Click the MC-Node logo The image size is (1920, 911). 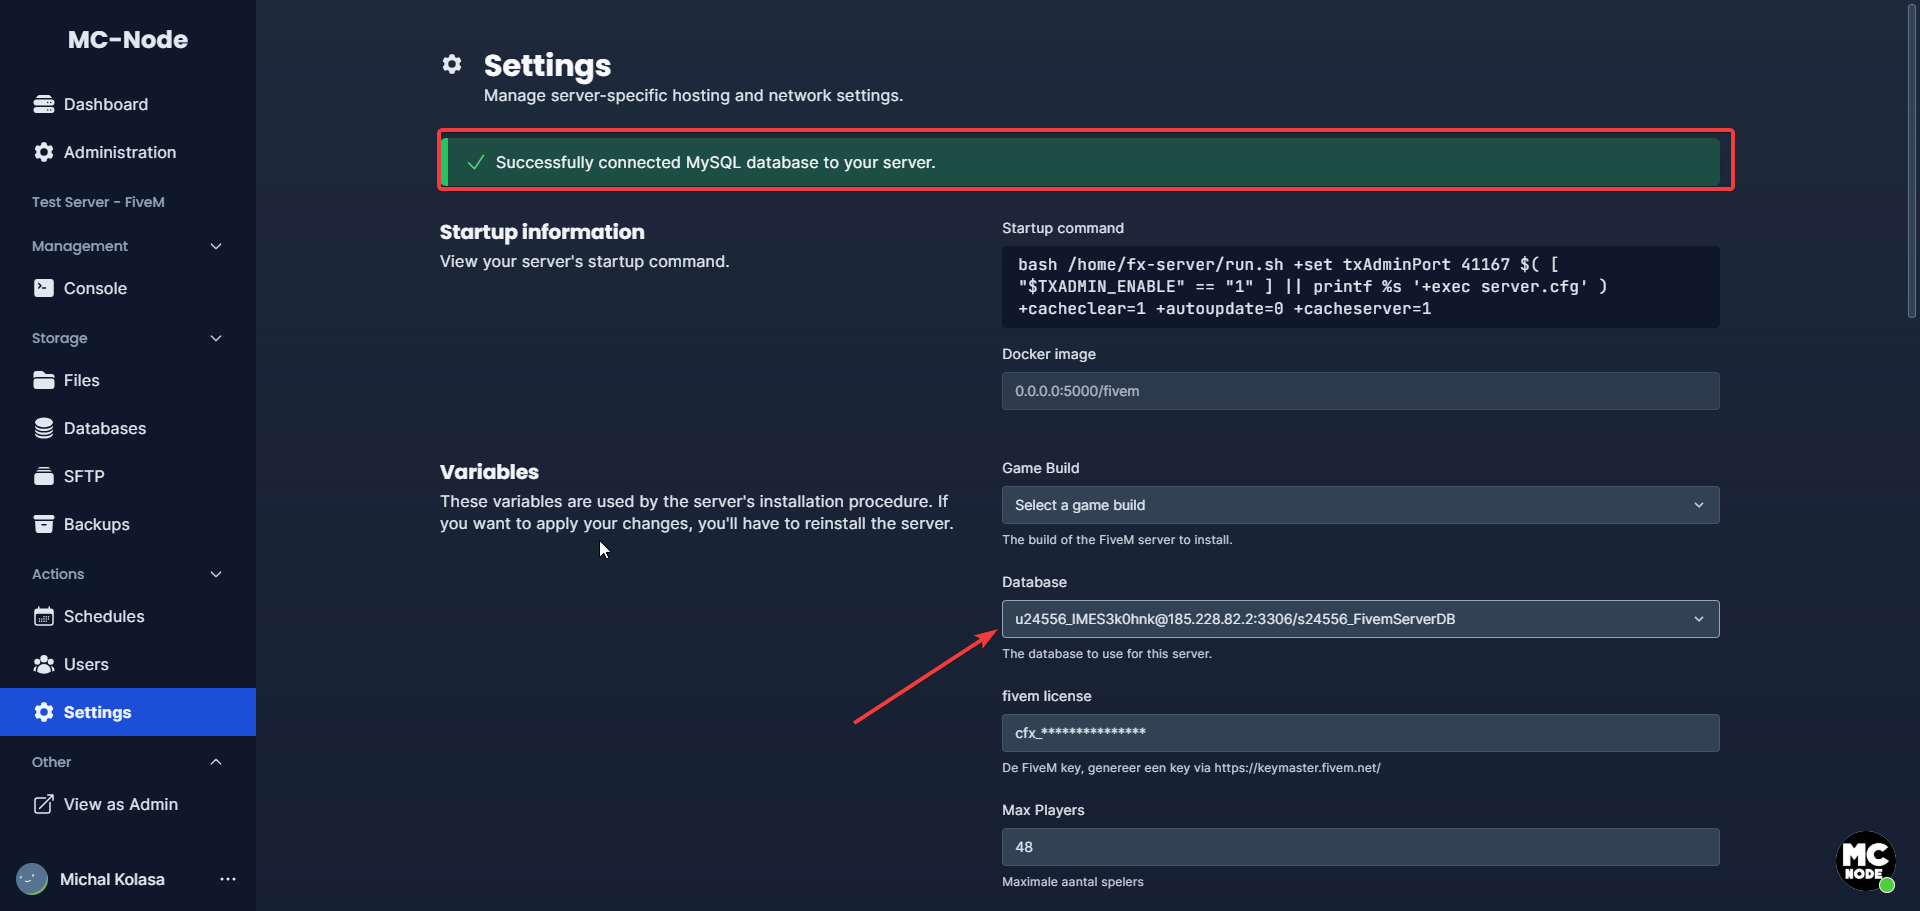click(x=128, y=39)
